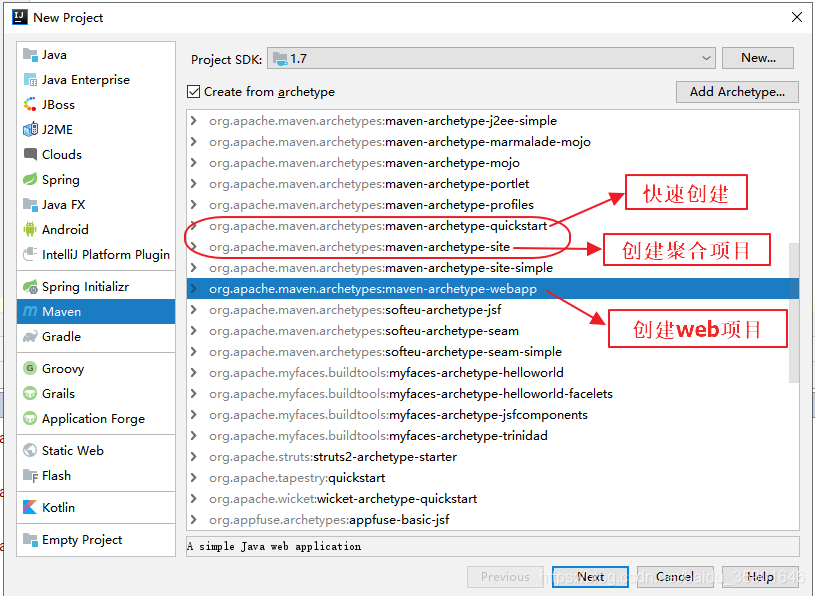The image size is (815, 596).
Task: Click the New... SDK button
Action: [x=758, y=58]
